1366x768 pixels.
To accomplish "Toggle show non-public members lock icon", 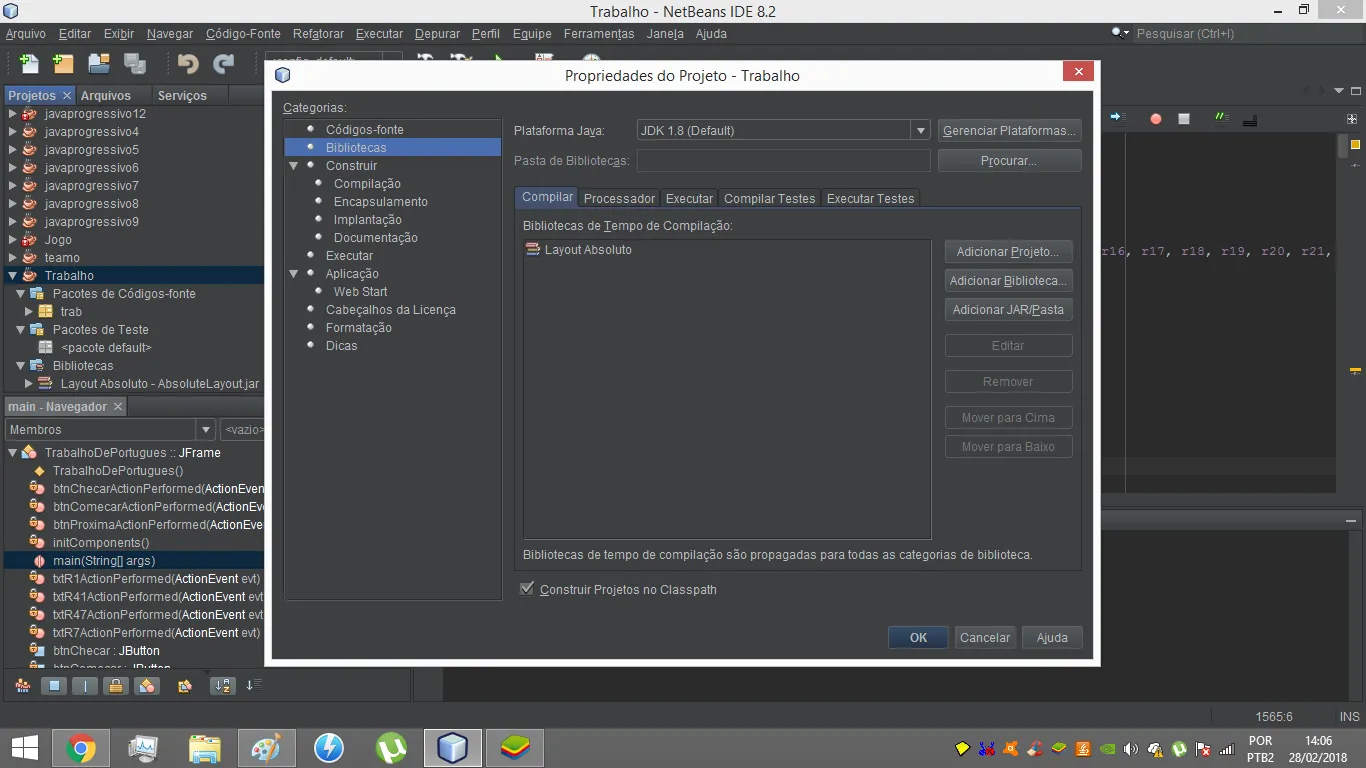I will pyautogui.click(x=116, y=686).
